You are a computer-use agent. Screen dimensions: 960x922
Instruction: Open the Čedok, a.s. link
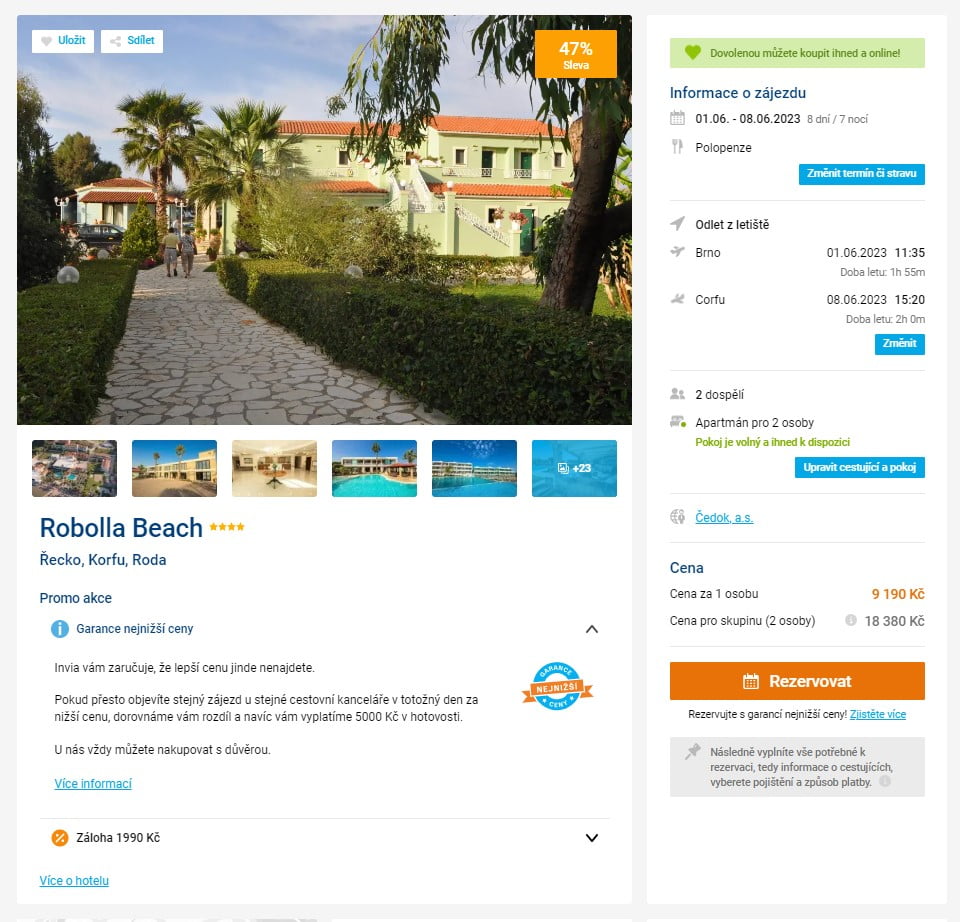coord(724,518)
